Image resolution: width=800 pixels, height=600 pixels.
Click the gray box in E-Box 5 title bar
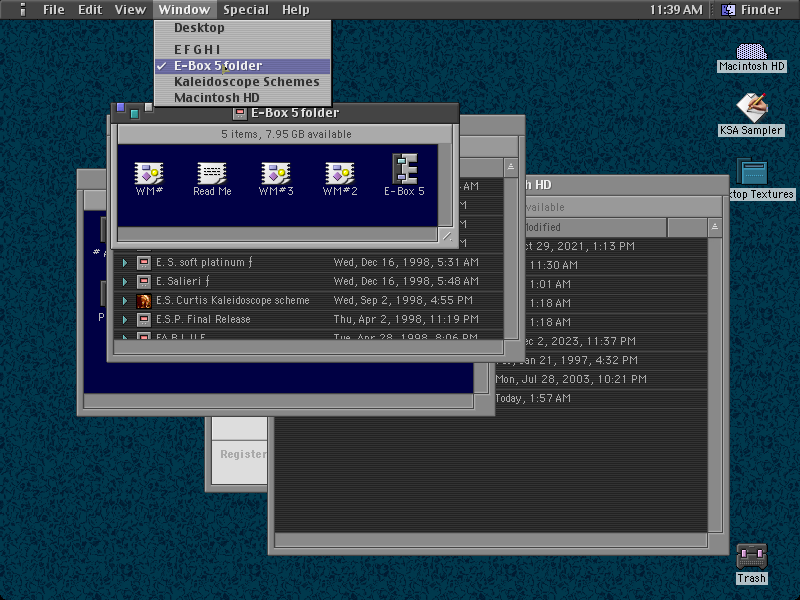[x=148, y=107]
